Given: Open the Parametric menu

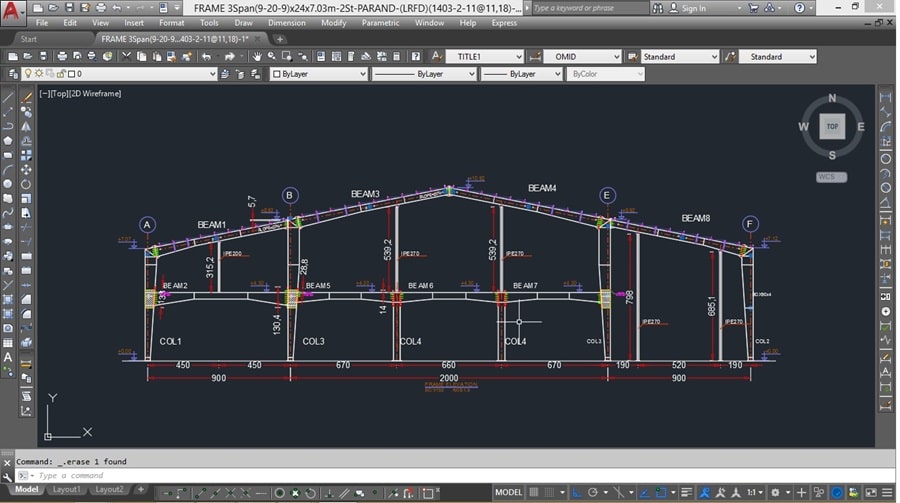Looking at the screenshot, I should 380,23.
